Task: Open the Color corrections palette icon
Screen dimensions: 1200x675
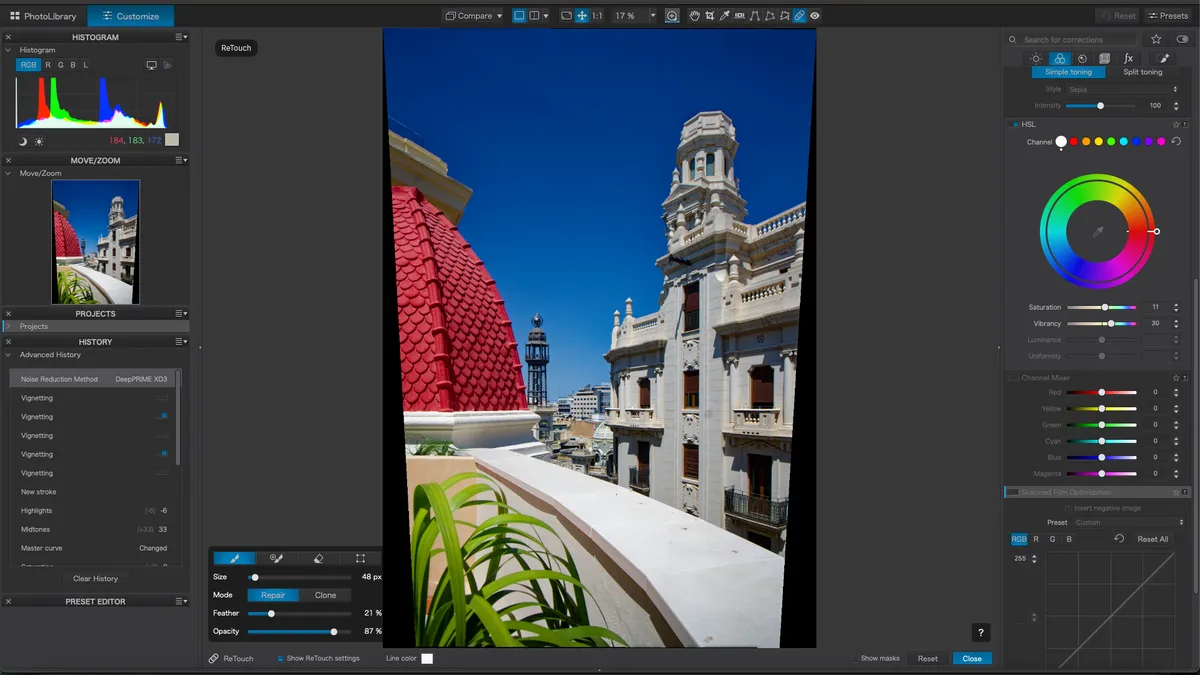Action: click(1059, 59)
